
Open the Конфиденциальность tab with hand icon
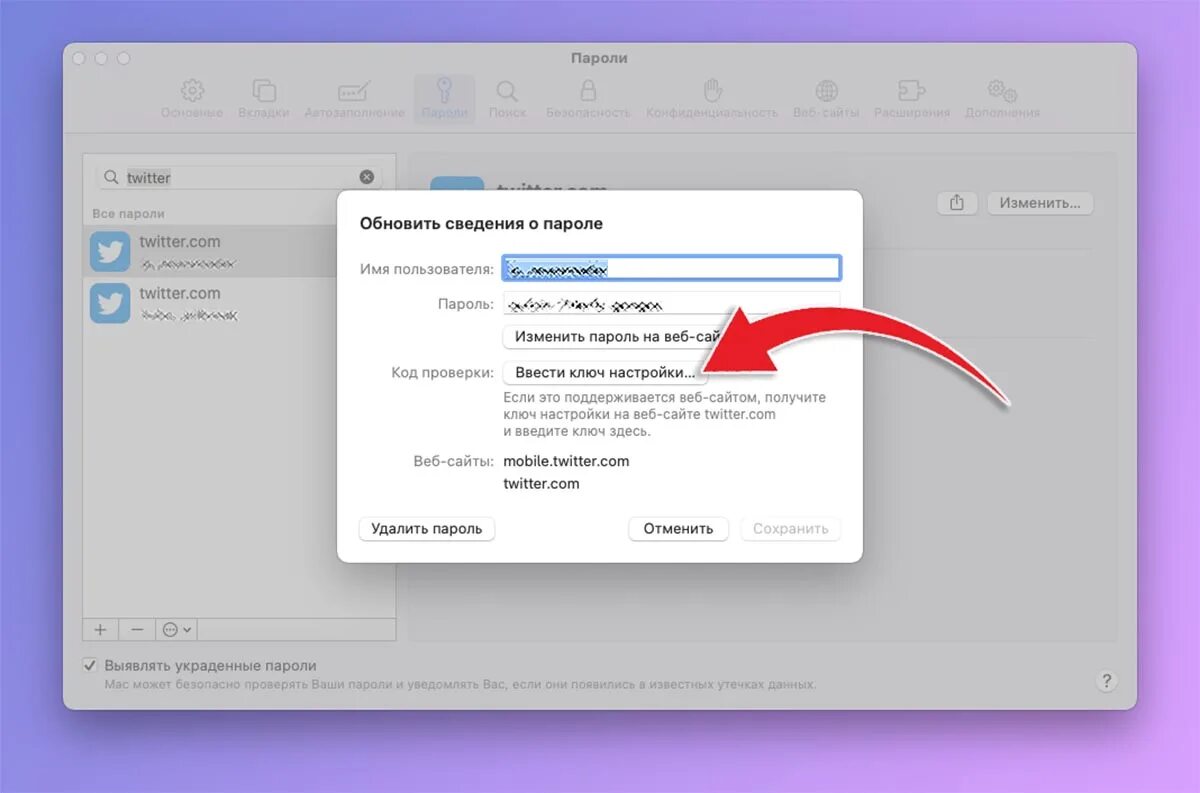(x=712, y=99)
